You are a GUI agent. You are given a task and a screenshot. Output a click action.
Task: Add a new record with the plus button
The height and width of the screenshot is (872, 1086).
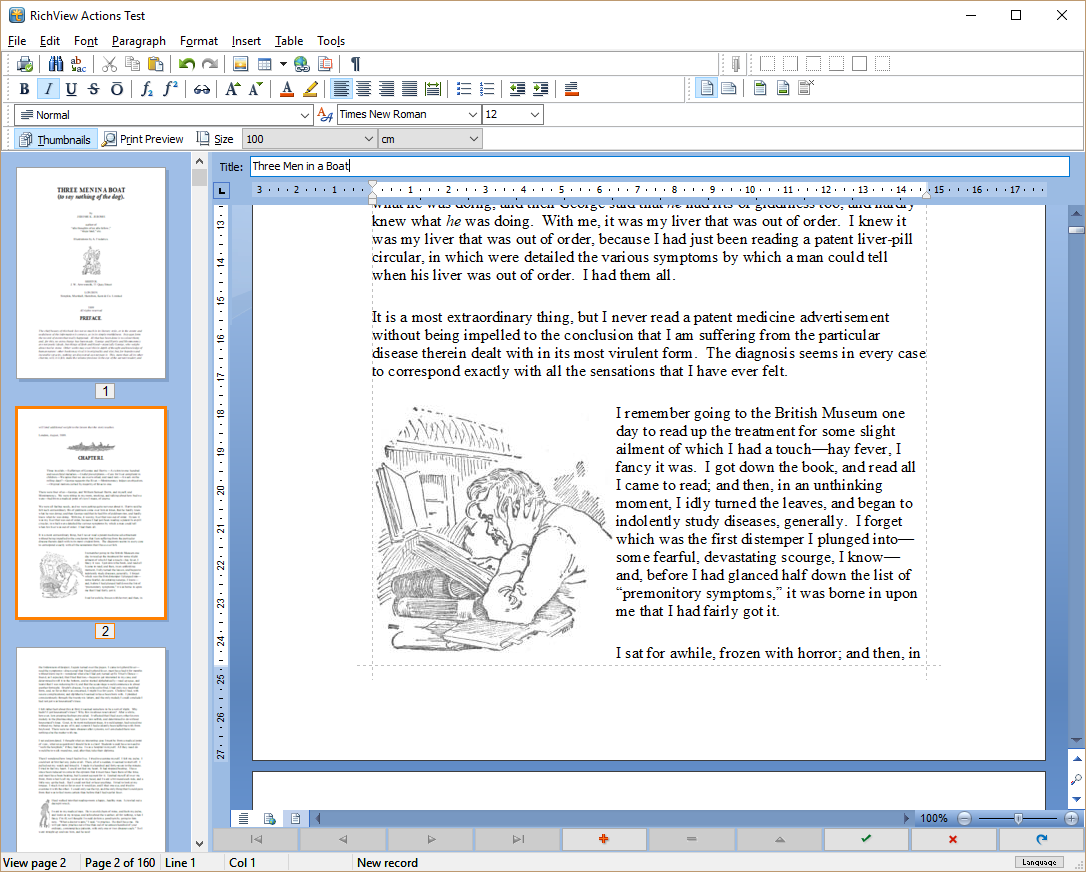603,839
